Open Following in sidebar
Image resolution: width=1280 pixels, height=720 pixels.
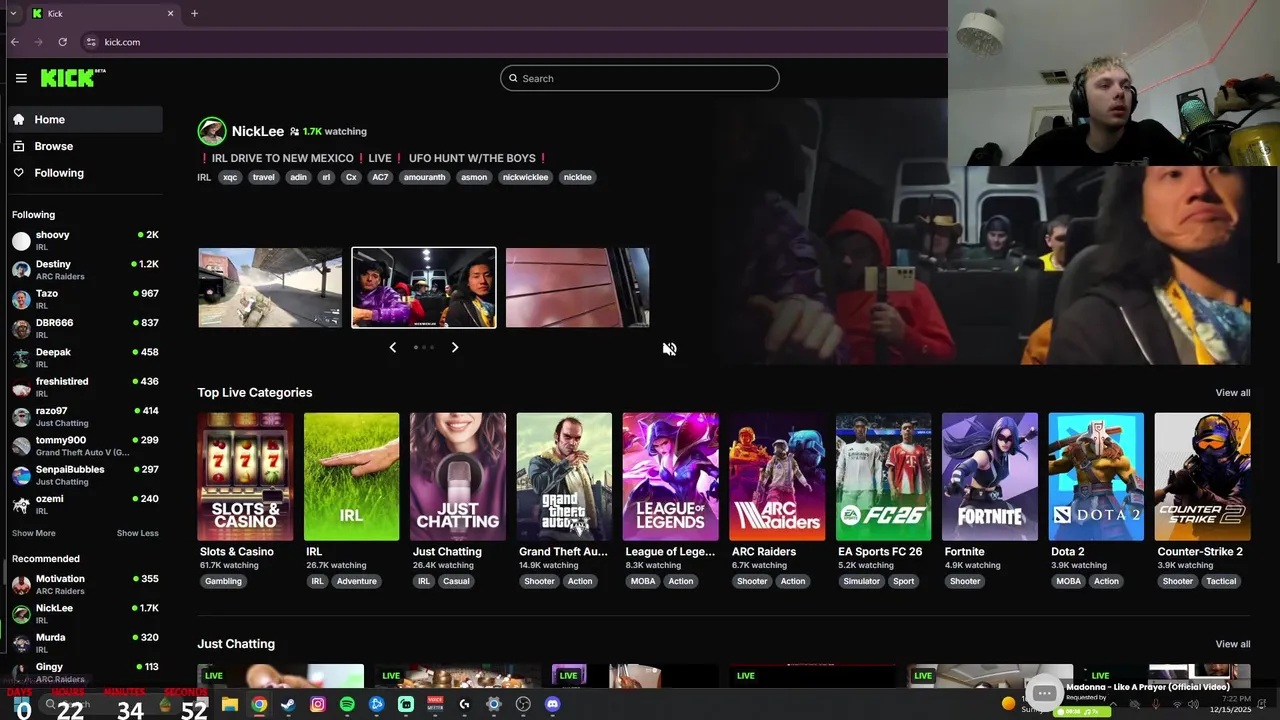[84, 173]
